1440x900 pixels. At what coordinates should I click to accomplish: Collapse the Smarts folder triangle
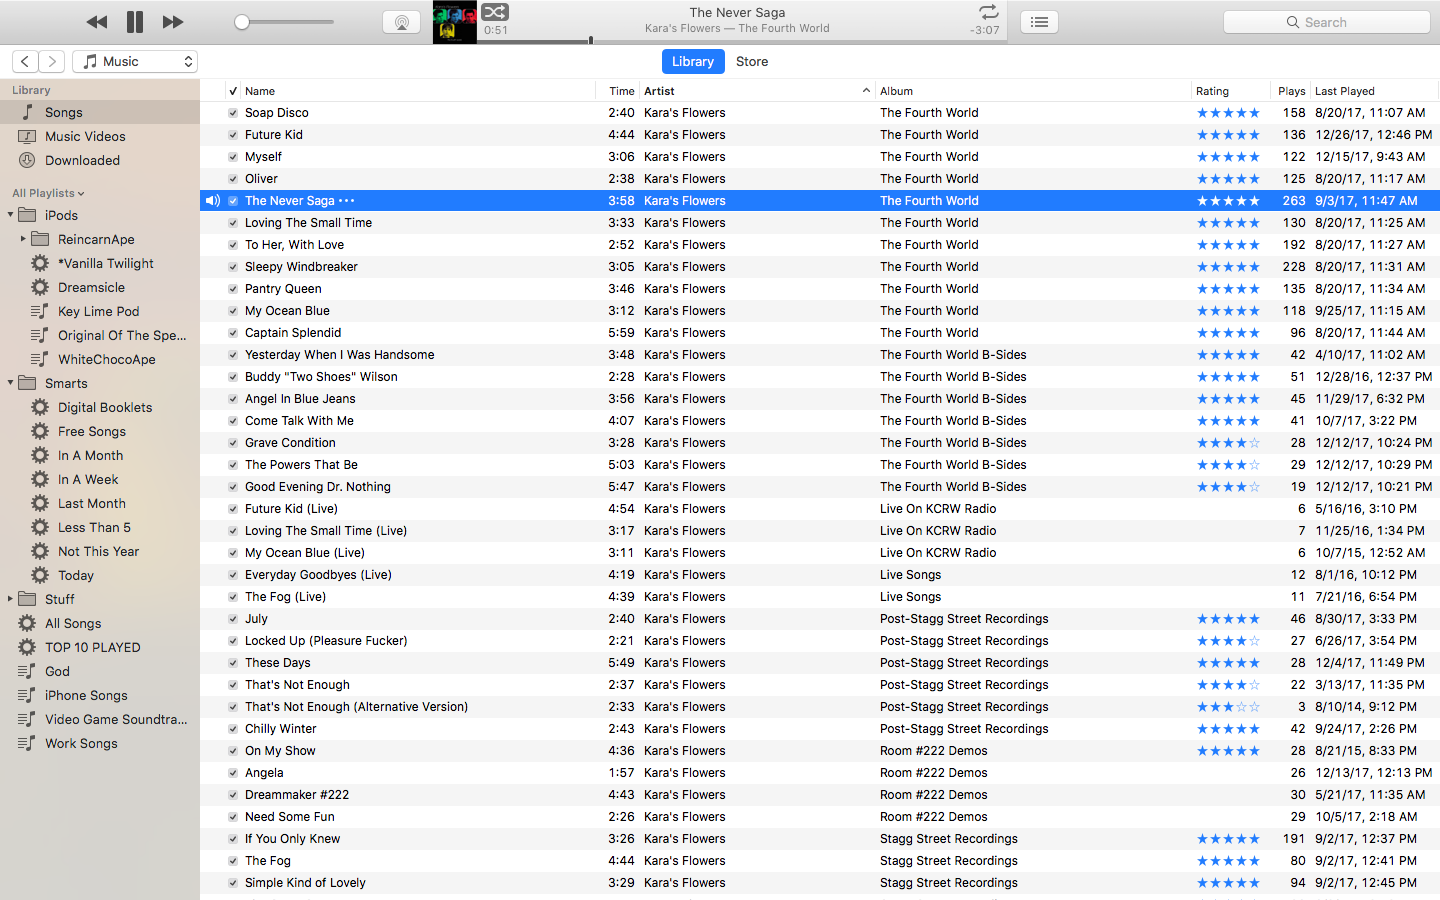10,383
